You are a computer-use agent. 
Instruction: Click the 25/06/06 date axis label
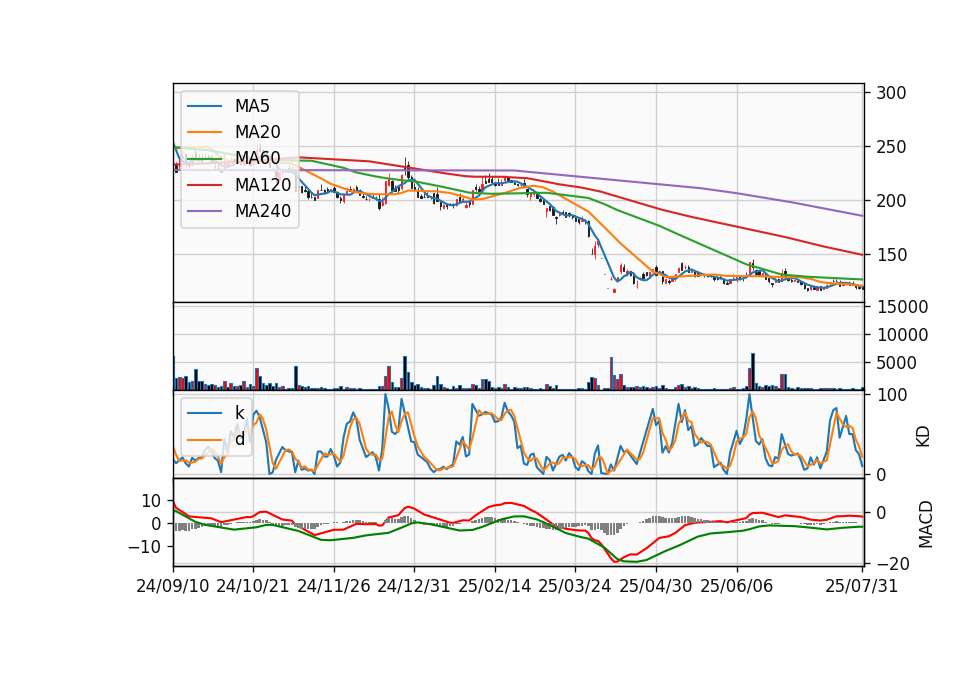tap(737, 586)
